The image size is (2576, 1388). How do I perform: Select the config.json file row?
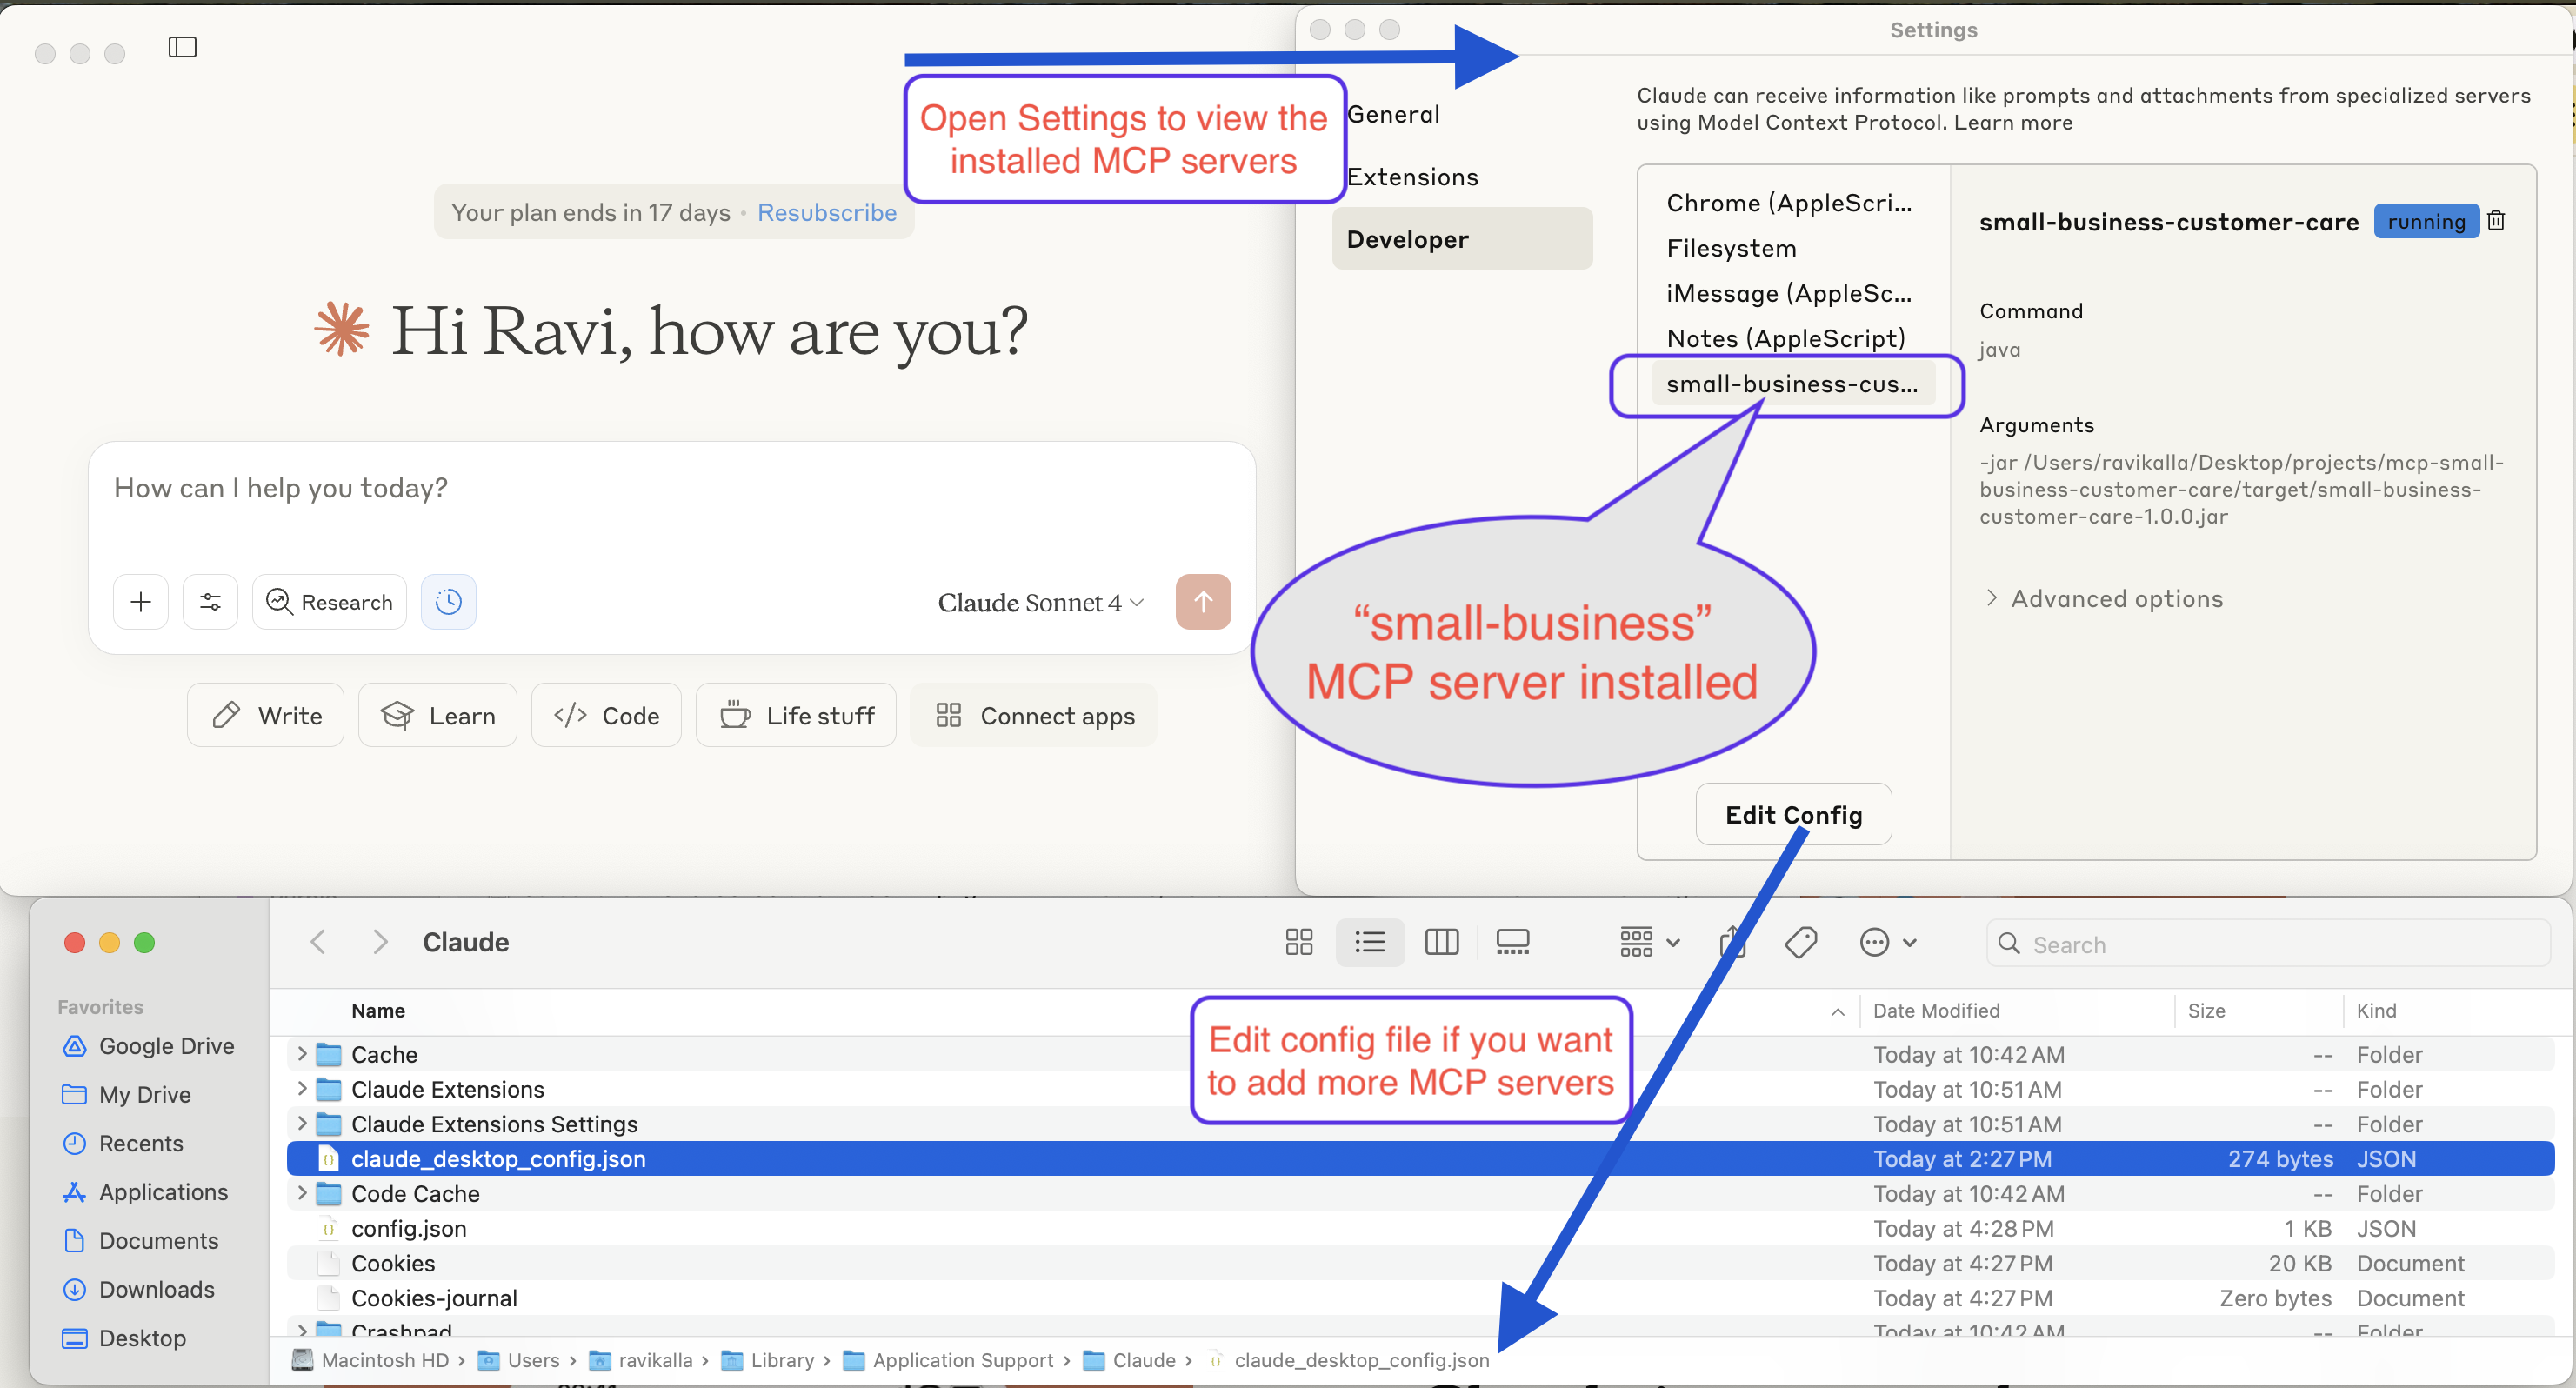pos(1420,1228)
